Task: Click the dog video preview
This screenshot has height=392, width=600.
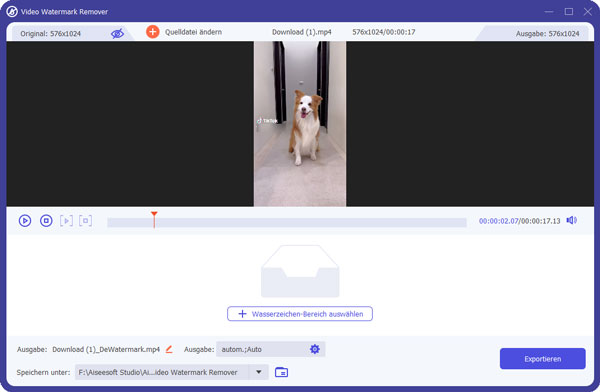Action: pos(300,124)
